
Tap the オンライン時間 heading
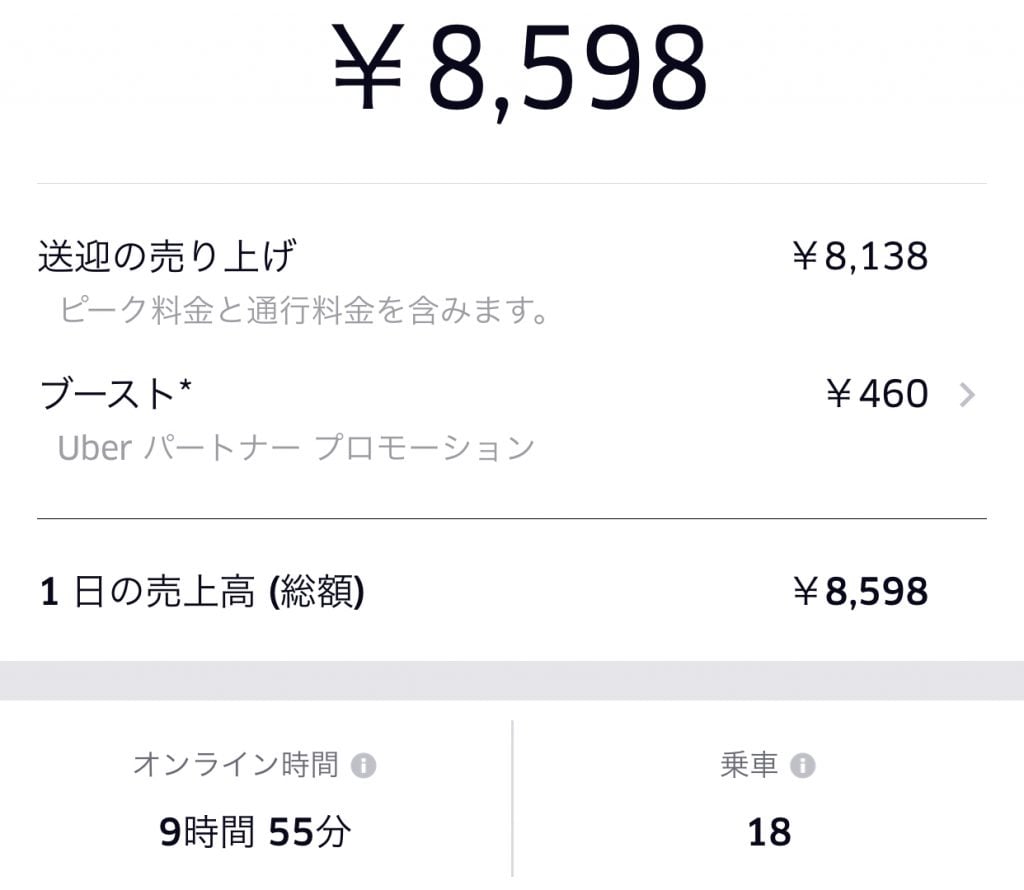(x=236, y=766)
